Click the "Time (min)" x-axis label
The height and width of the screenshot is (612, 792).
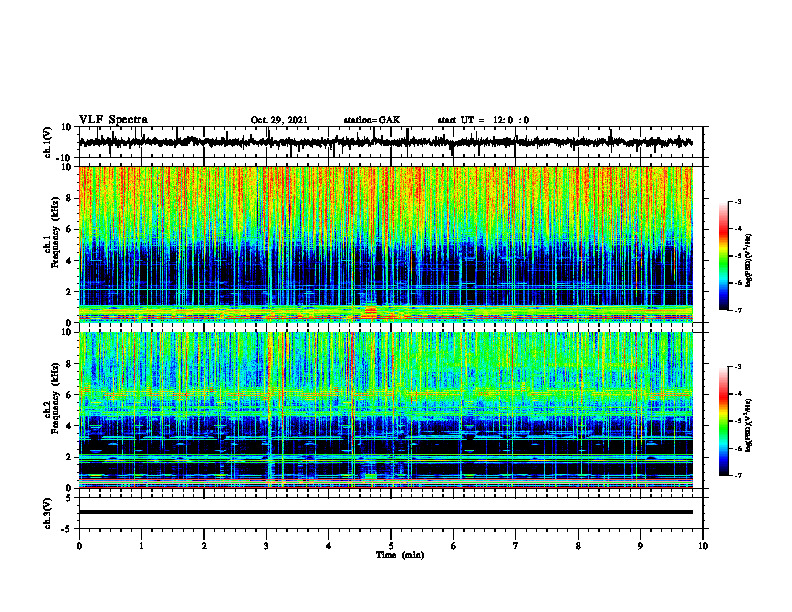click(400, 555)
